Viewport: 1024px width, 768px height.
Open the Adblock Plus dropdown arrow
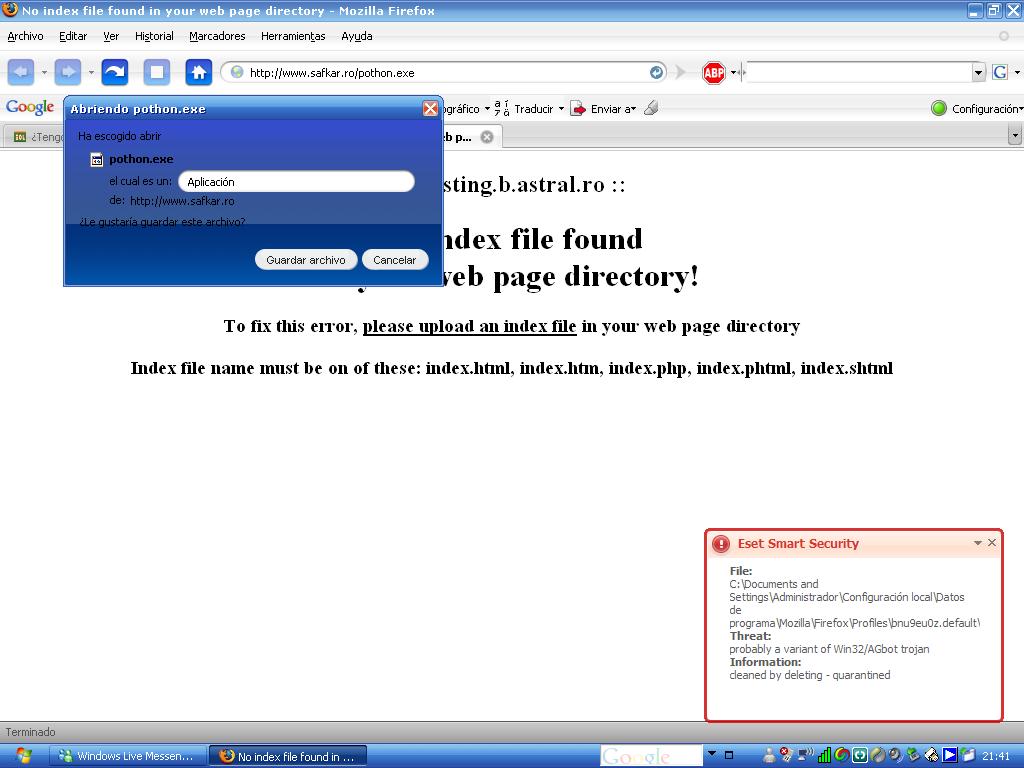[x=733, y=72]
